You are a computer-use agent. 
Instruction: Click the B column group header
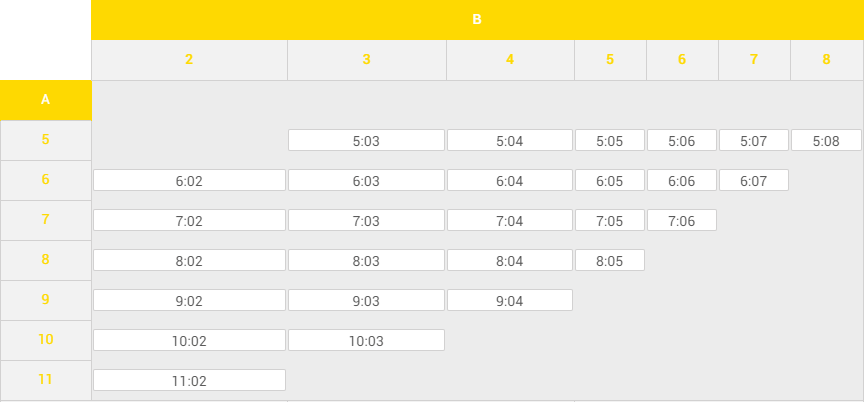tap(477, 19)
